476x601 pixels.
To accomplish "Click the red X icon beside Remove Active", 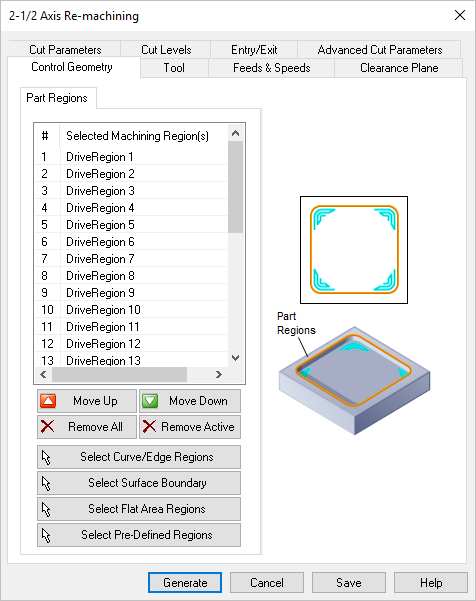I will click(149, 427).
